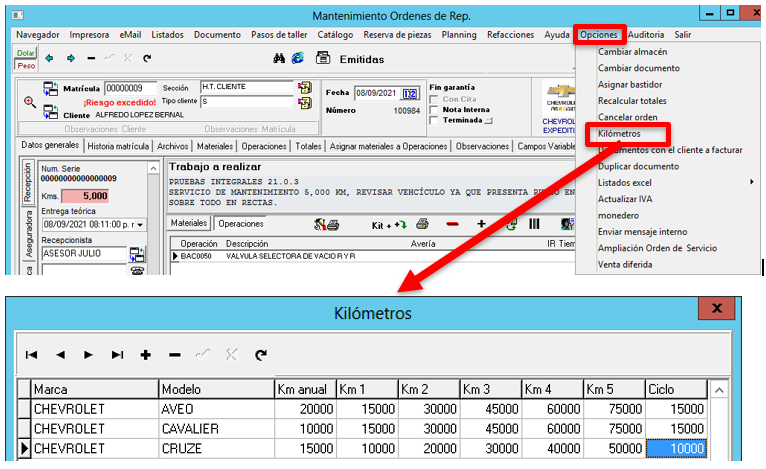
Task: Check the Con Cita checkbox
Action: 434,99
